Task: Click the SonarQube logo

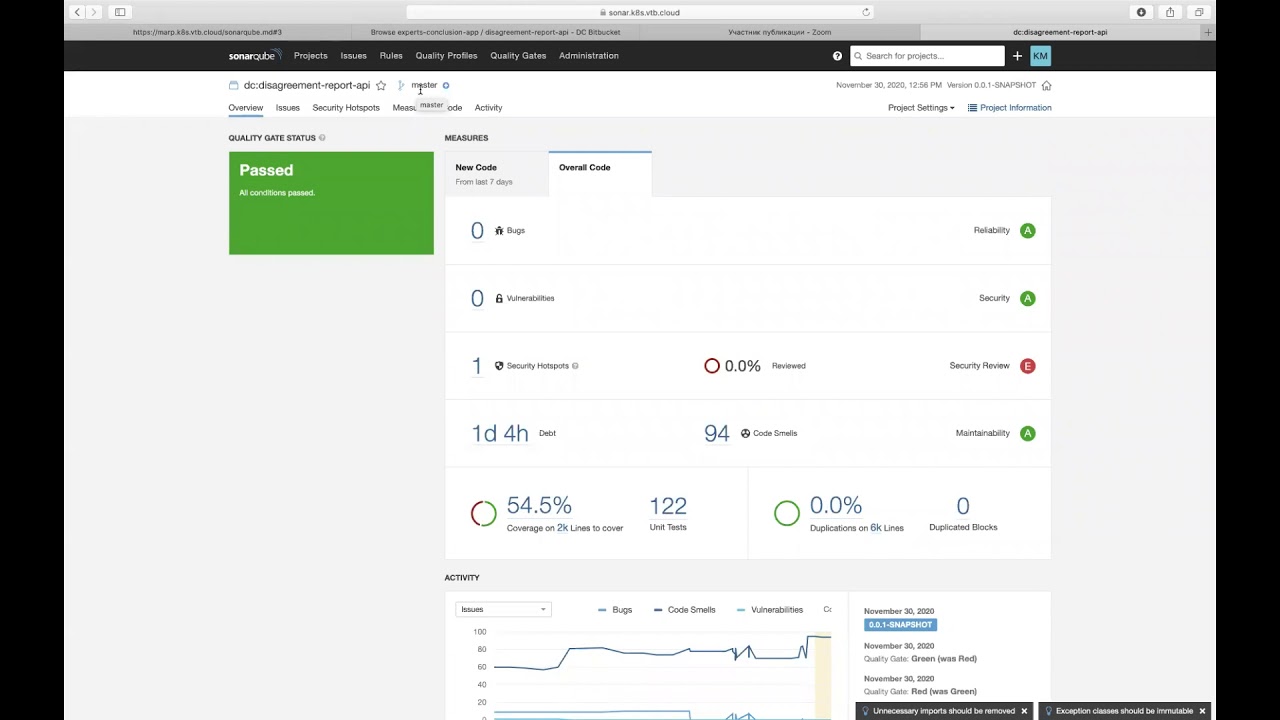Action: pyautogui.click(x=254, y=56)
